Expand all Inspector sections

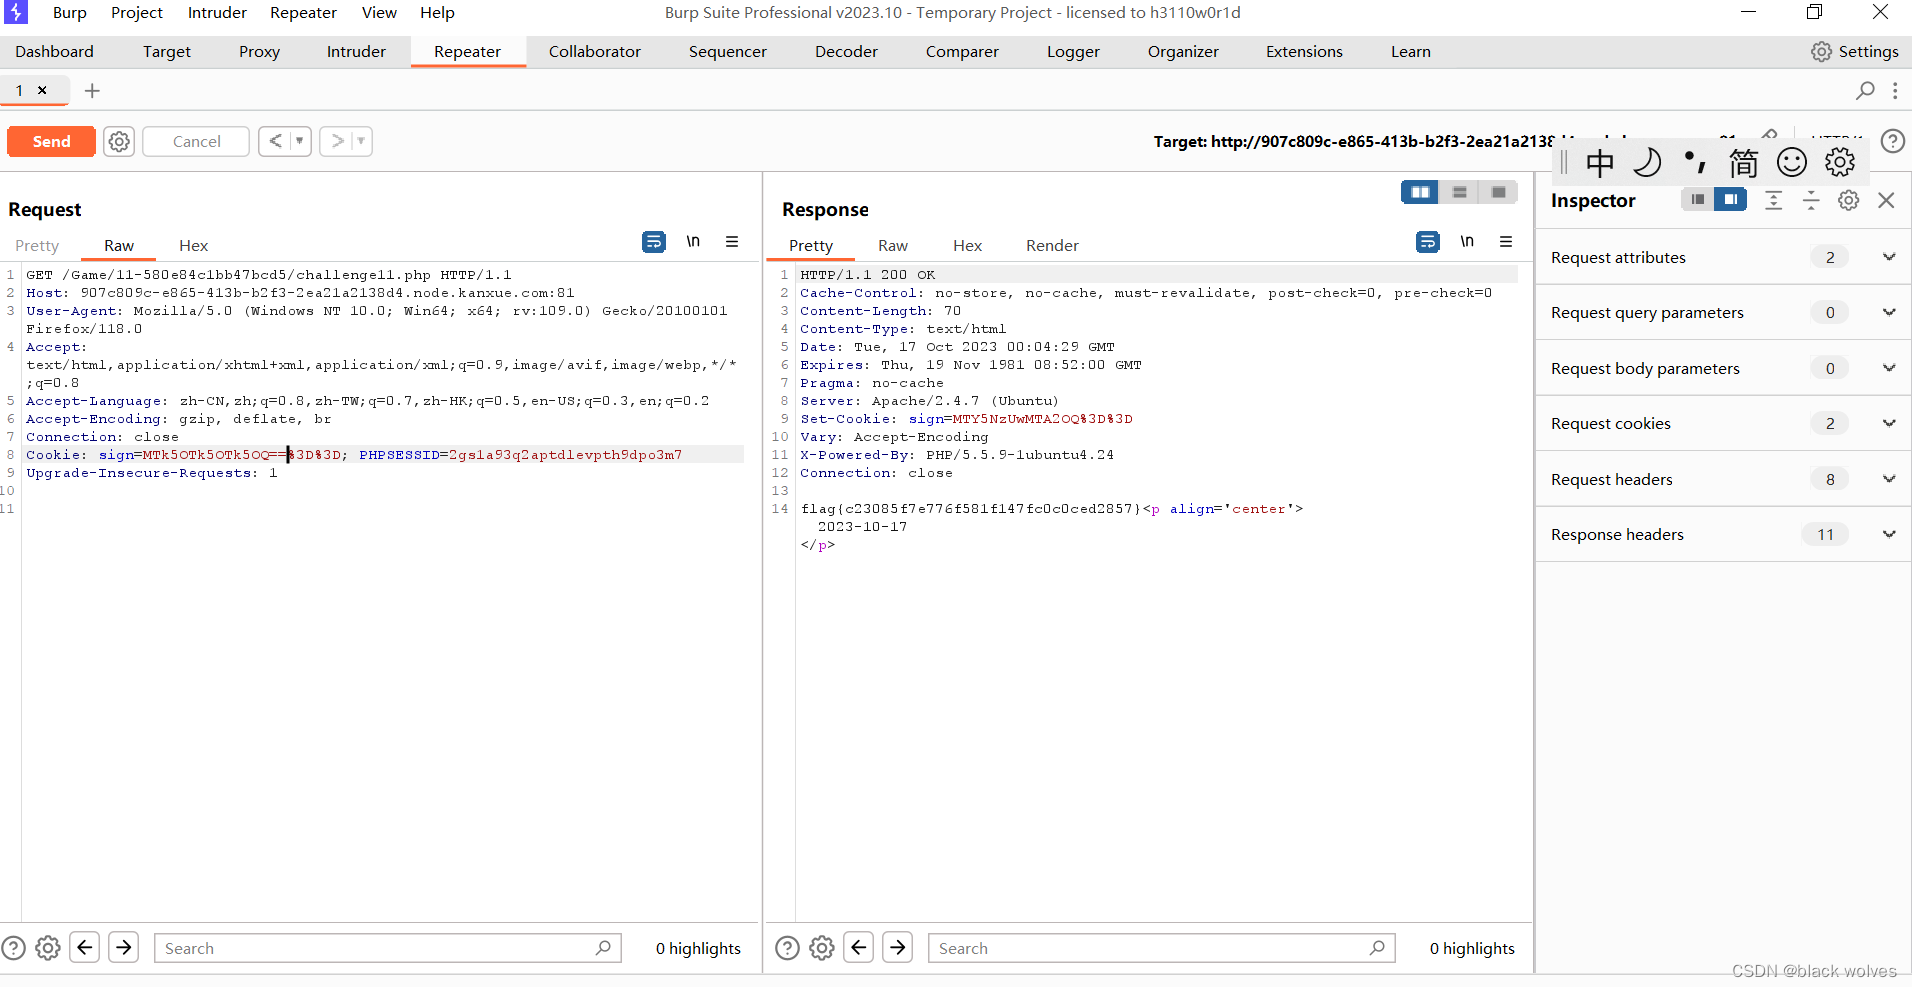coord(1773,201)
